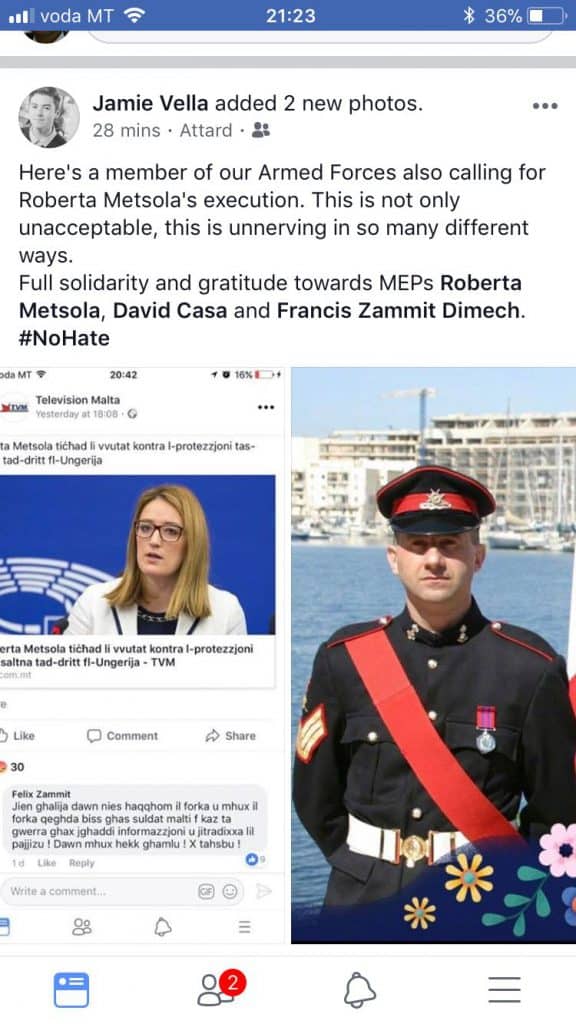Open the hamburger menu icon
The image size is (576, 1024).
tap(504, 990)
